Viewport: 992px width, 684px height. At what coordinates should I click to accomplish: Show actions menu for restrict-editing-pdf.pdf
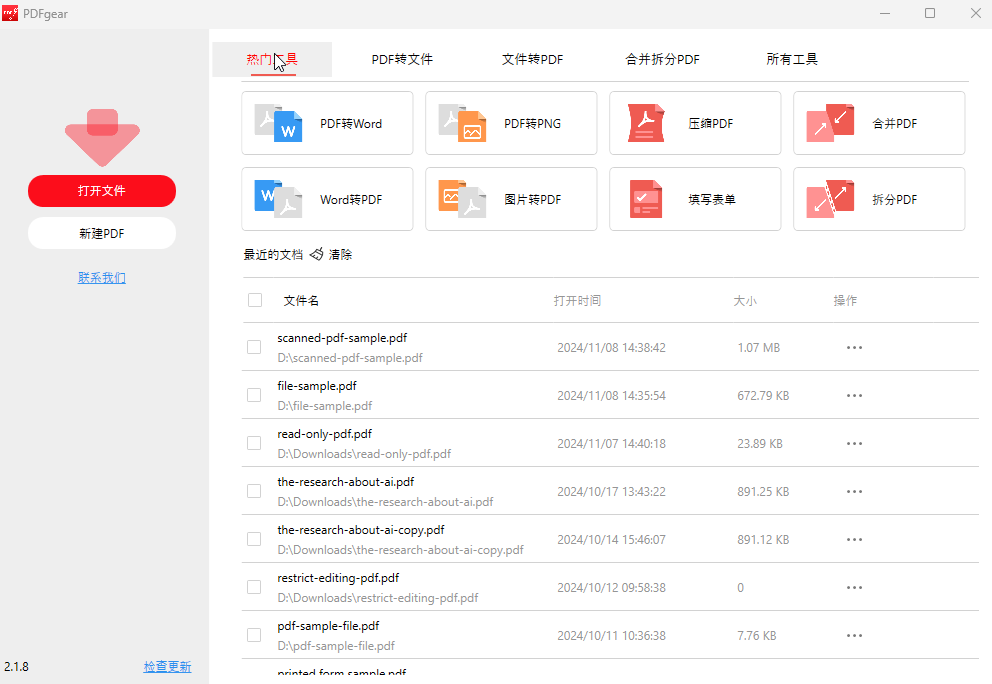(x=854, y=588)
